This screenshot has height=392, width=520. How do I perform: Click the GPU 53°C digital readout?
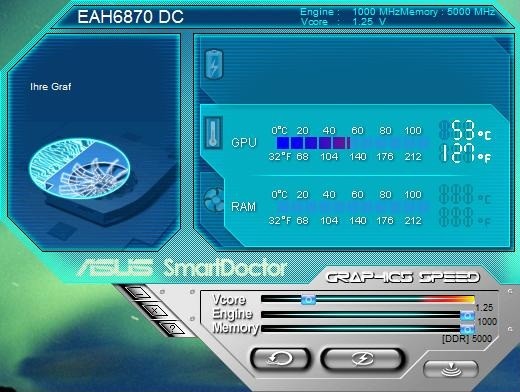click(466, 130)
